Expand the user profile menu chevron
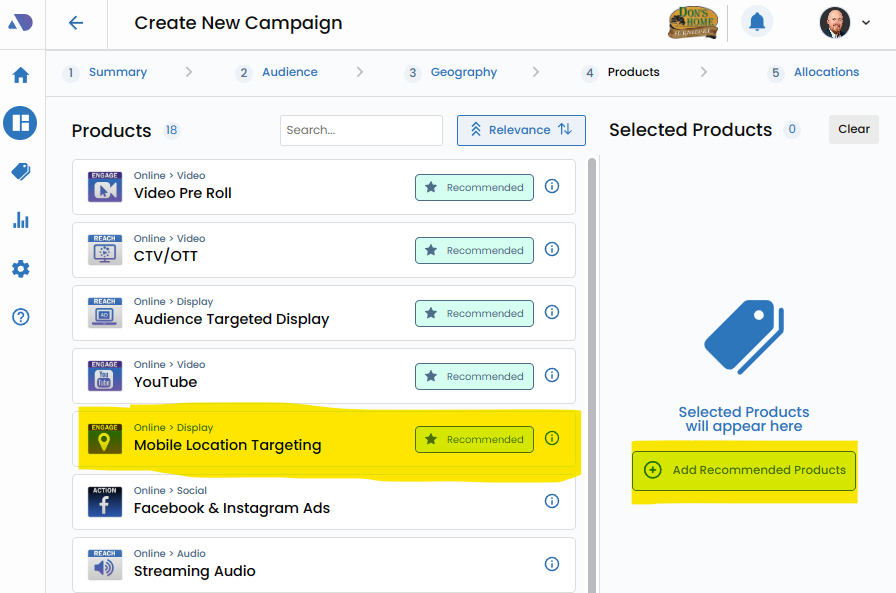896x593 pixels. [866, 23]
